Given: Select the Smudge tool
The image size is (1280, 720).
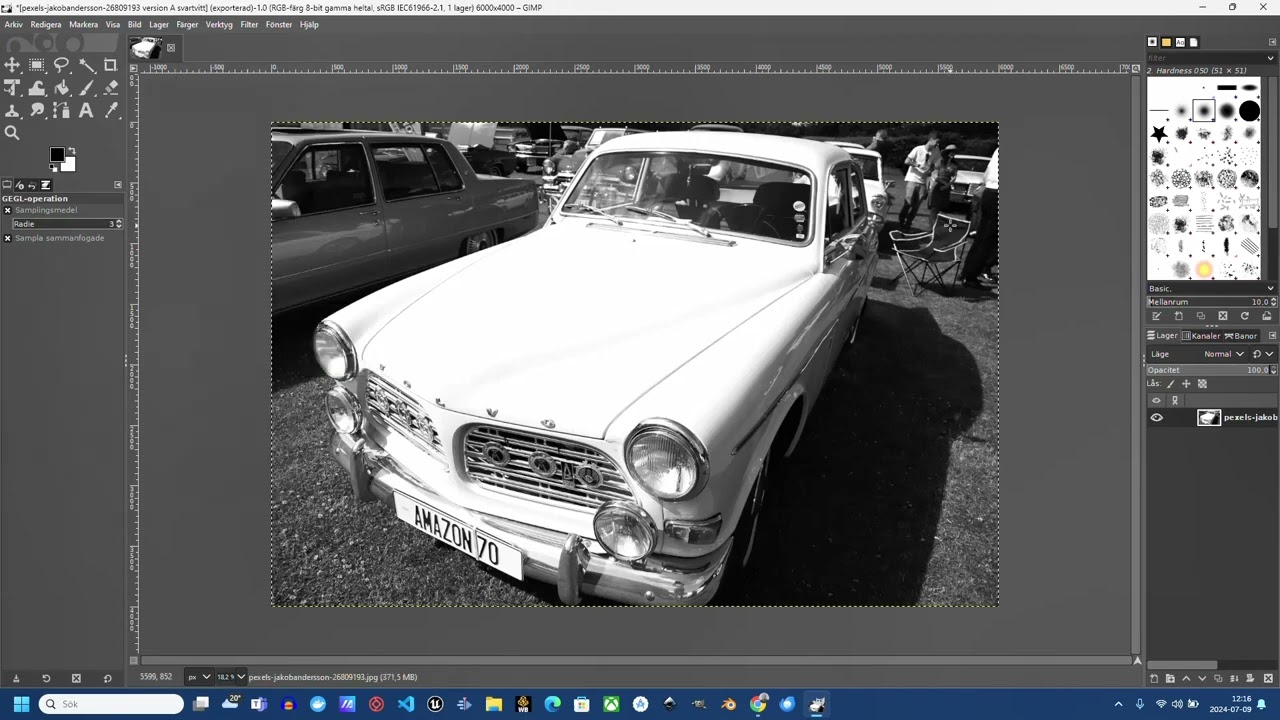Looking at the screenshot, I should pos(37,111).
